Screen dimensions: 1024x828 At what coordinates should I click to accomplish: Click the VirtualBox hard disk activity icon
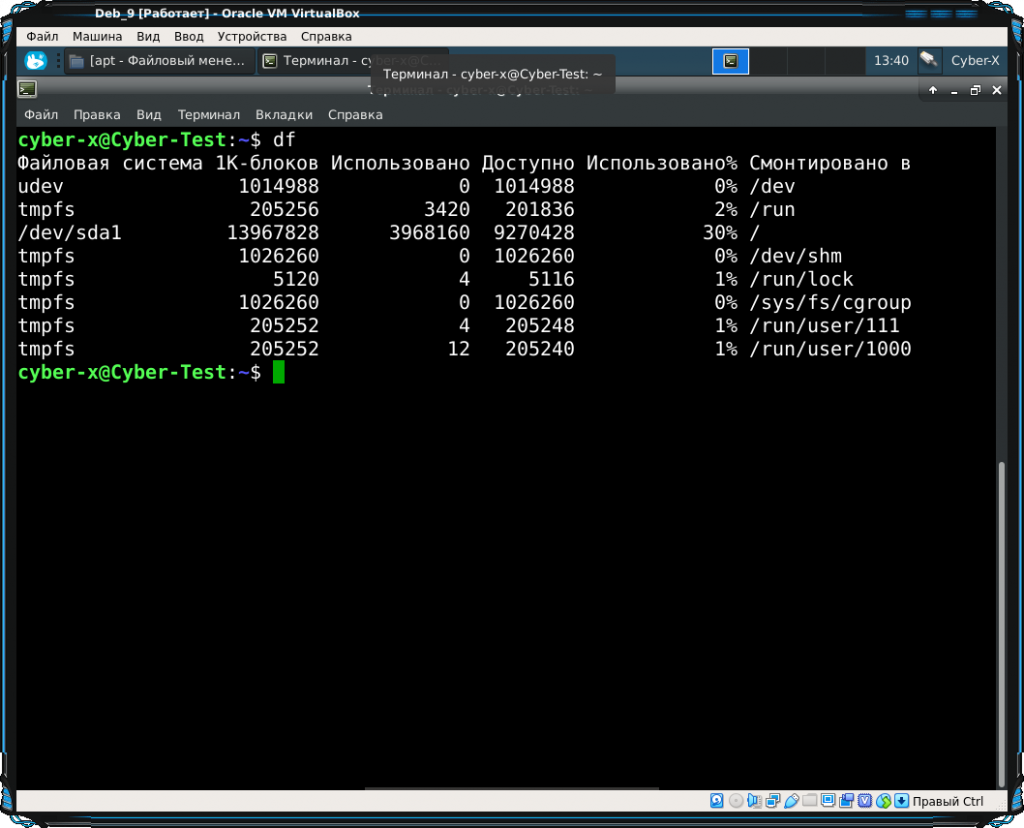coord(717,801)
